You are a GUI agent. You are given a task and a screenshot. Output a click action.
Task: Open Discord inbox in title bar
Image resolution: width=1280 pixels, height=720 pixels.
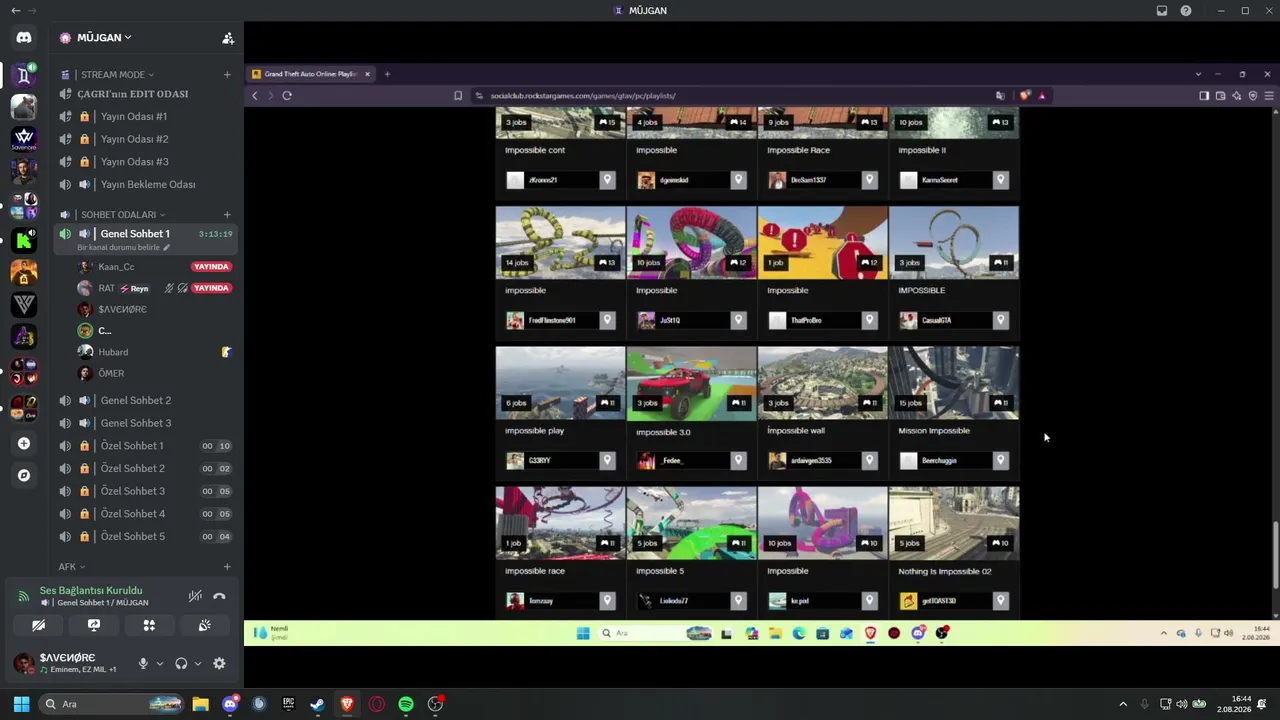click(x=1162, y=11)
